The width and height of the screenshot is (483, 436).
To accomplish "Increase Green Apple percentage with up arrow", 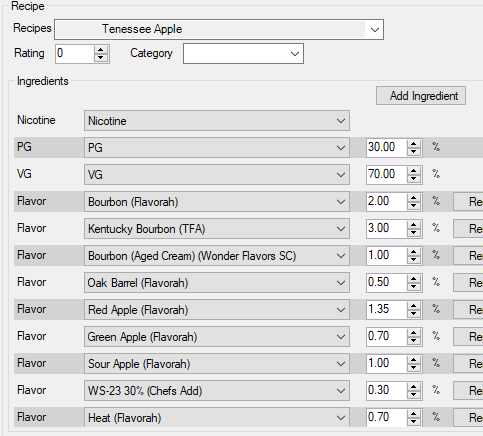I will click(414, 333).
